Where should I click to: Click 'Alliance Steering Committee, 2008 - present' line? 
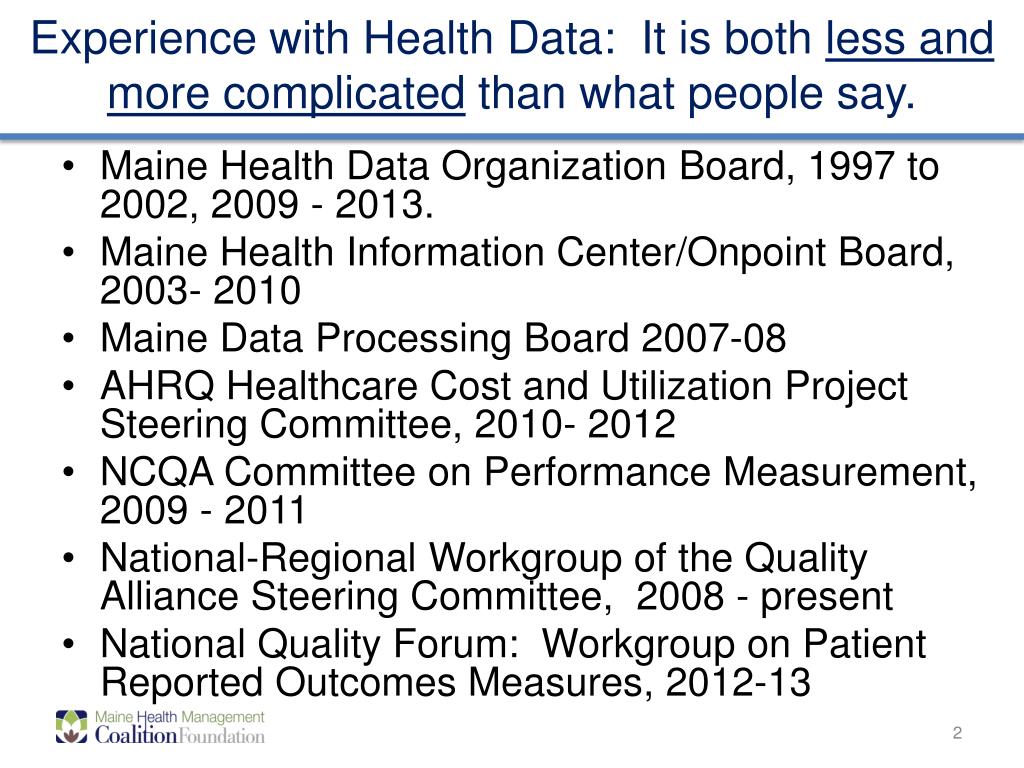[x=496, y=596]
